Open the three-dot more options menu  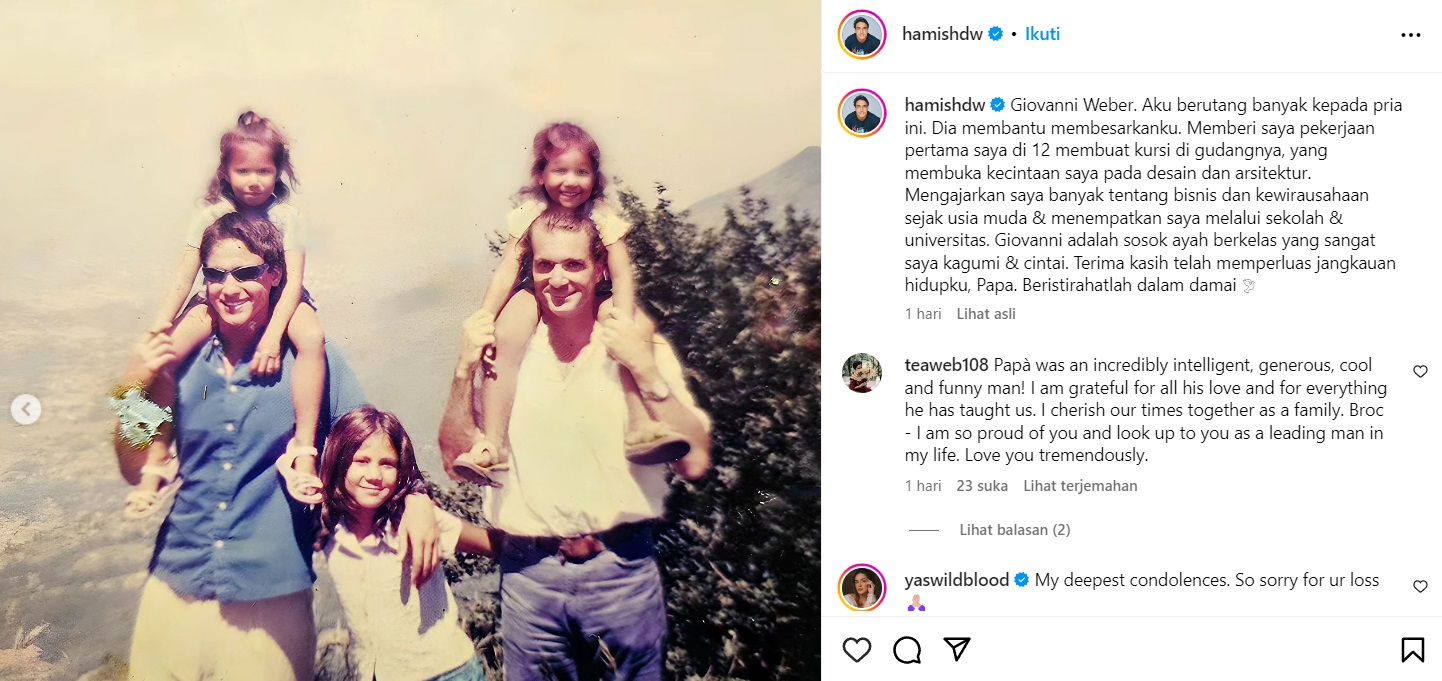1411,35
